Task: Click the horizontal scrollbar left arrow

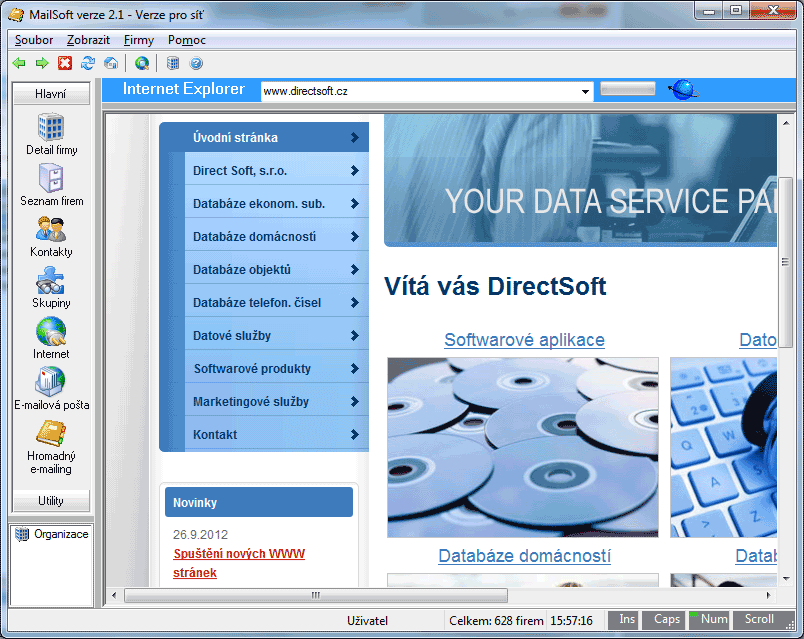Action: [114, 595]
